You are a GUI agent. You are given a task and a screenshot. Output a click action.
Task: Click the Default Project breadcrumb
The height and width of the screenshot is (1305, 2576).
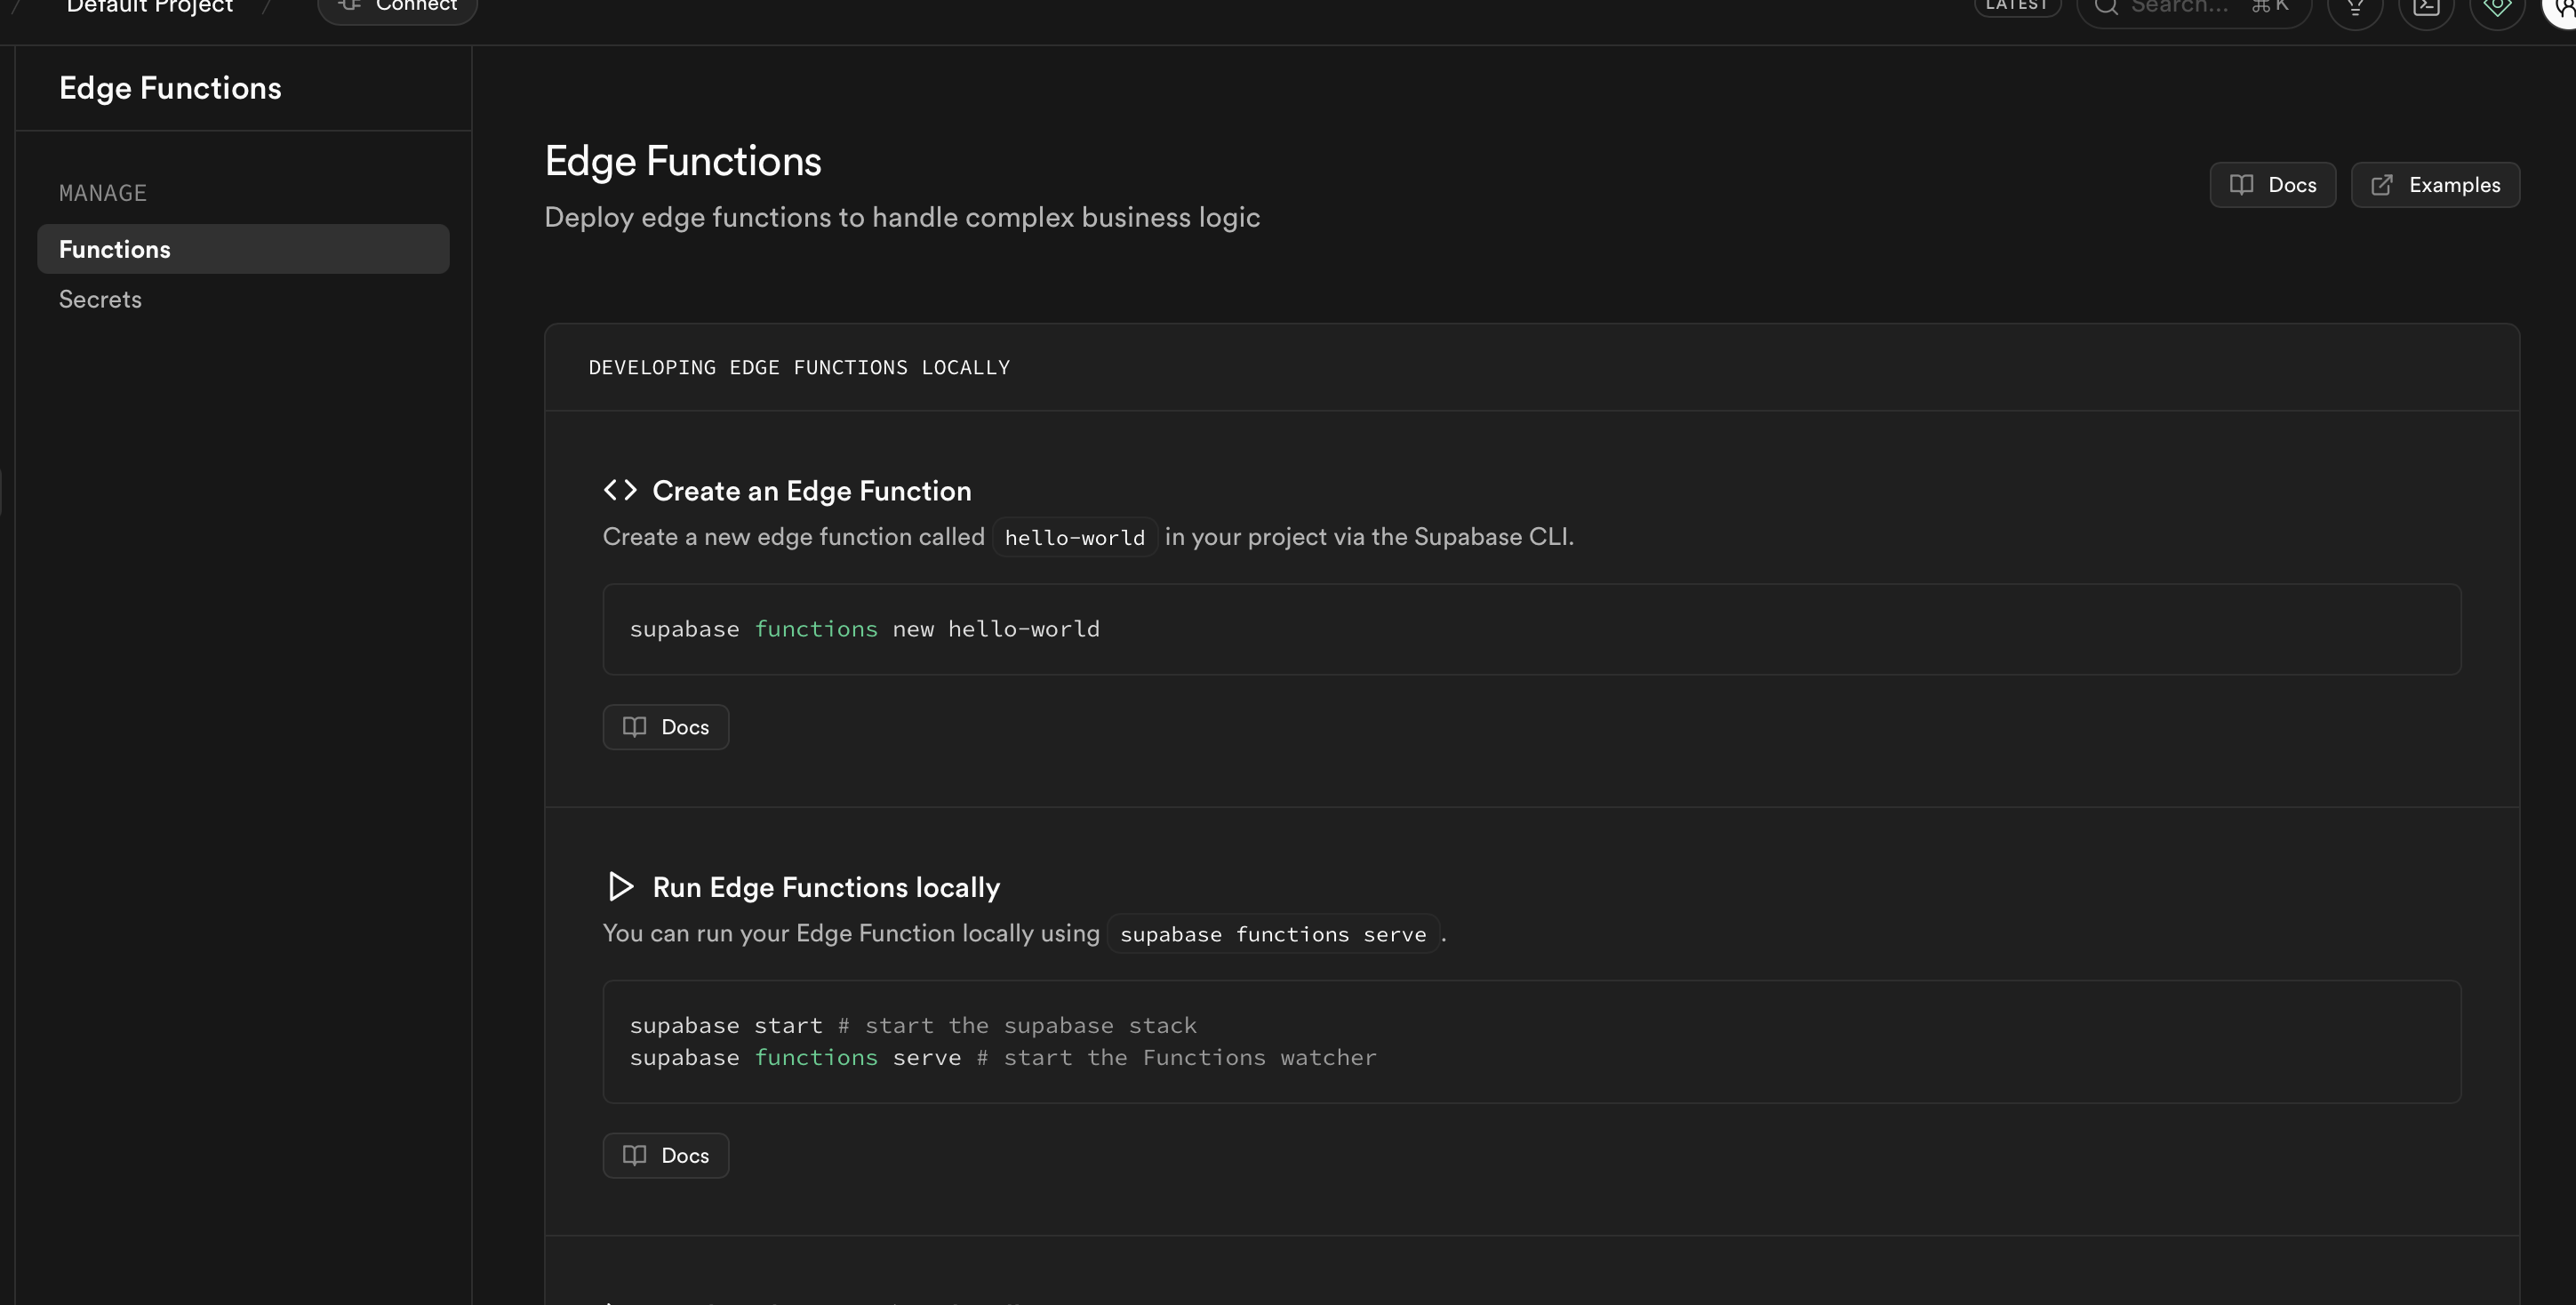coord(150,8)
